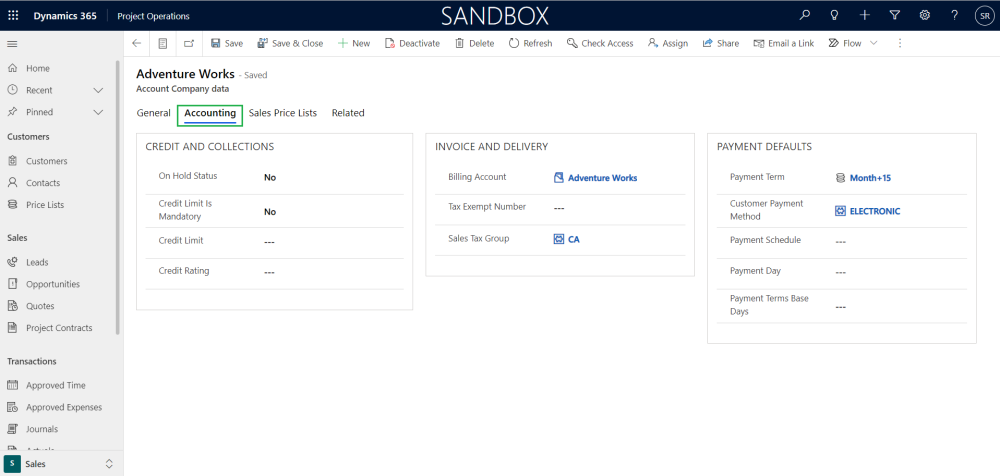Open Contacts in the sidebar
1000x476 pixels.
pyautogui.click(x=43, y=183)
